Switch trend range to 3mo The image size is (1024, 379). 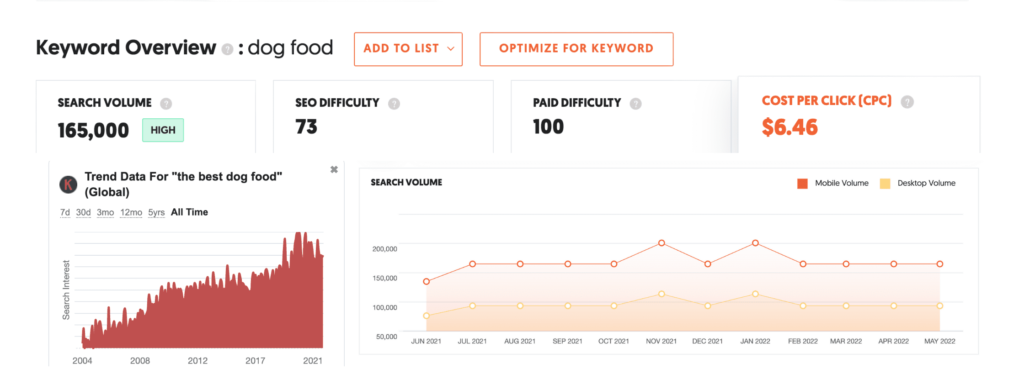coord(106,212)
